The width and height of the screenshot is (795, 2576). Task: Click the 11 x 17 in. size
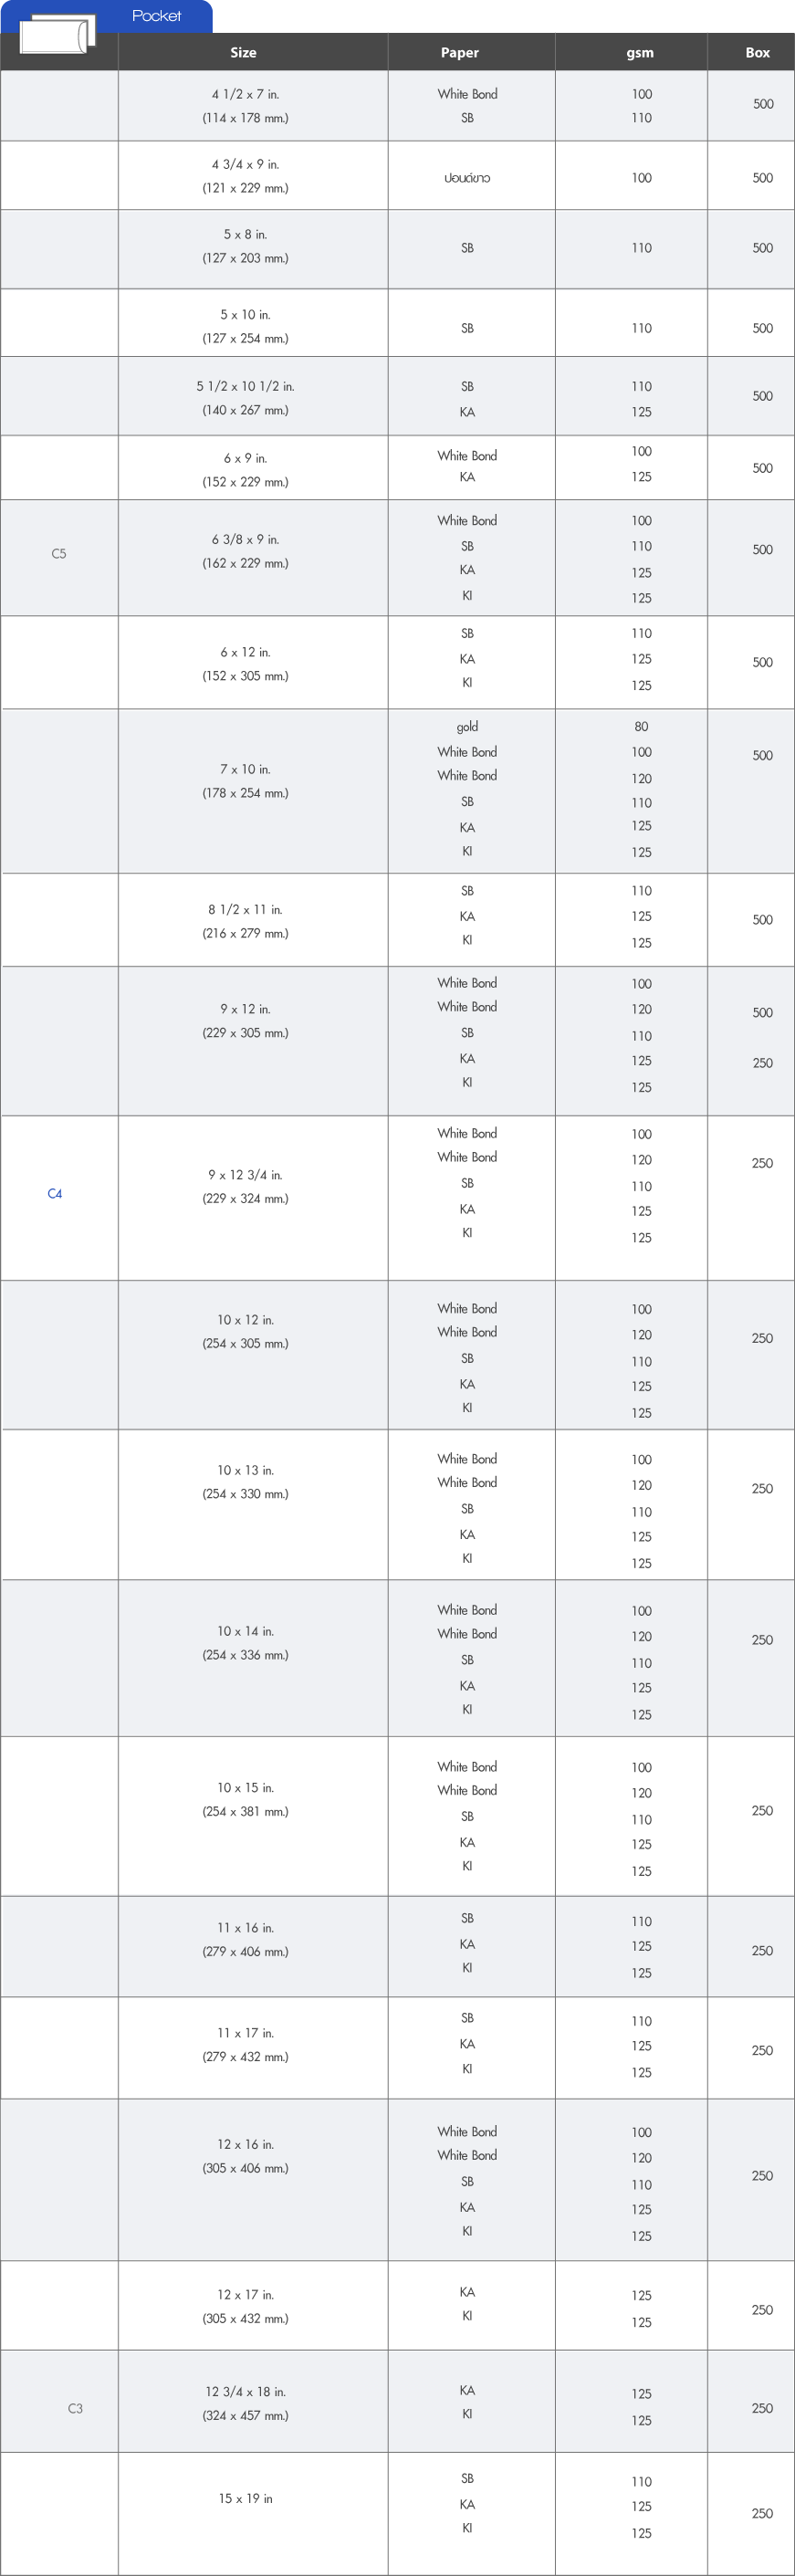(245, 2033)
